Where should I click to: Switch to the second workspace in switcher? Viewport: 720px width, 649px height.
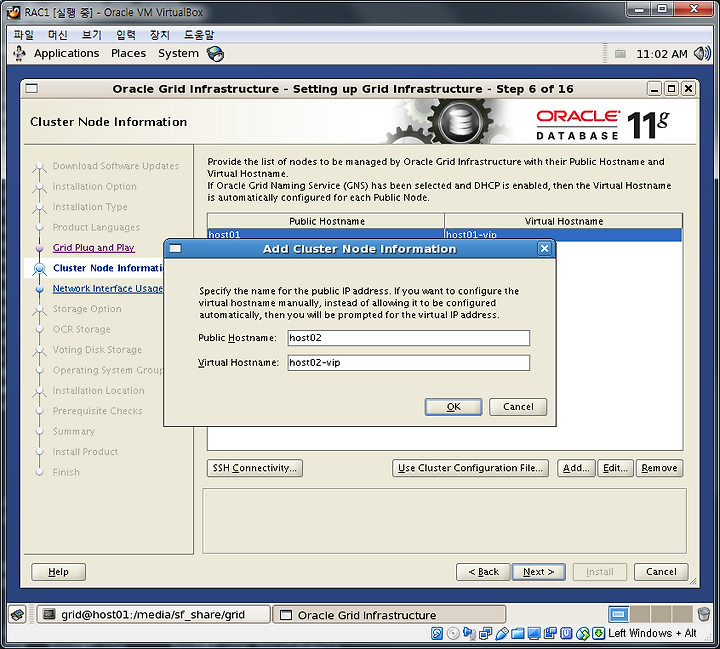coord(640,614)
